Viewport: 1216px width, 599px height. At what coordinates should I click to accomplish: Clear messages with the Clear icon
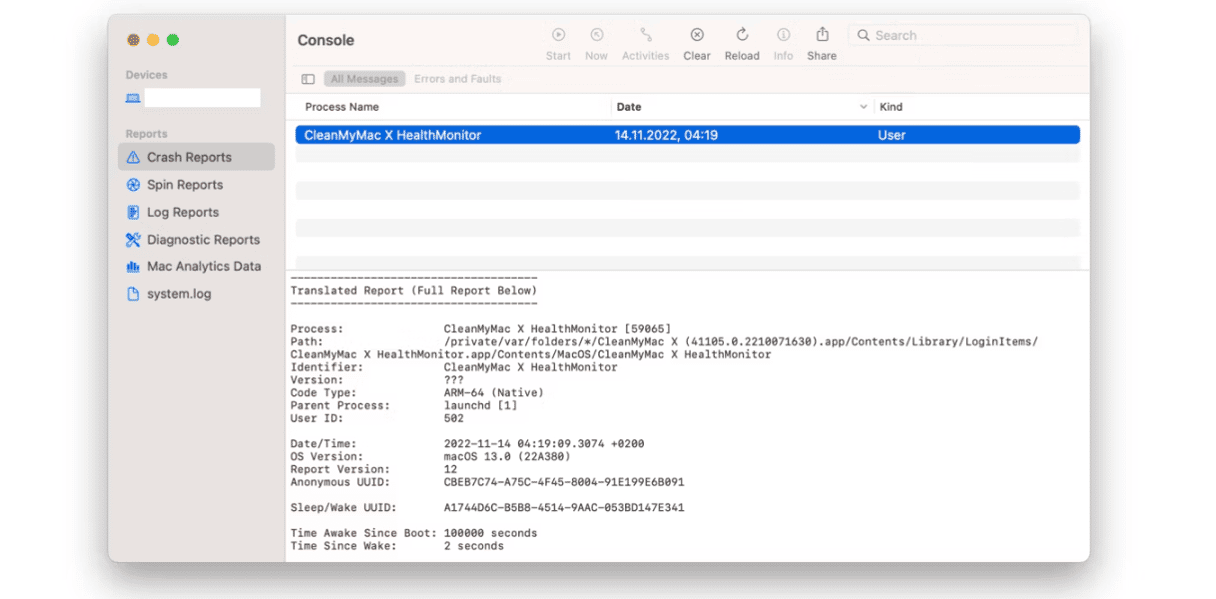pyautogui.click(x=697, y=35)
